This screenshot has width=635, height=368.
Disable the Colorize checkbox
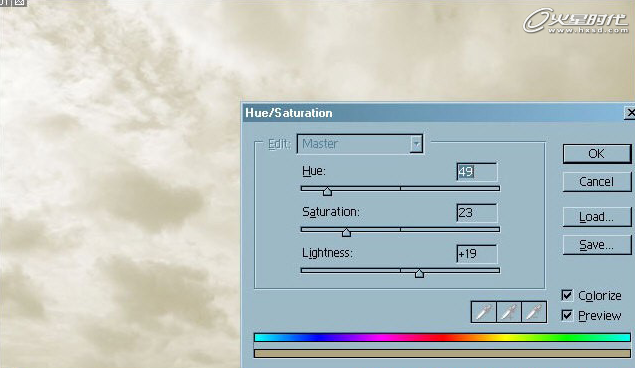click(x=567, y=295)
